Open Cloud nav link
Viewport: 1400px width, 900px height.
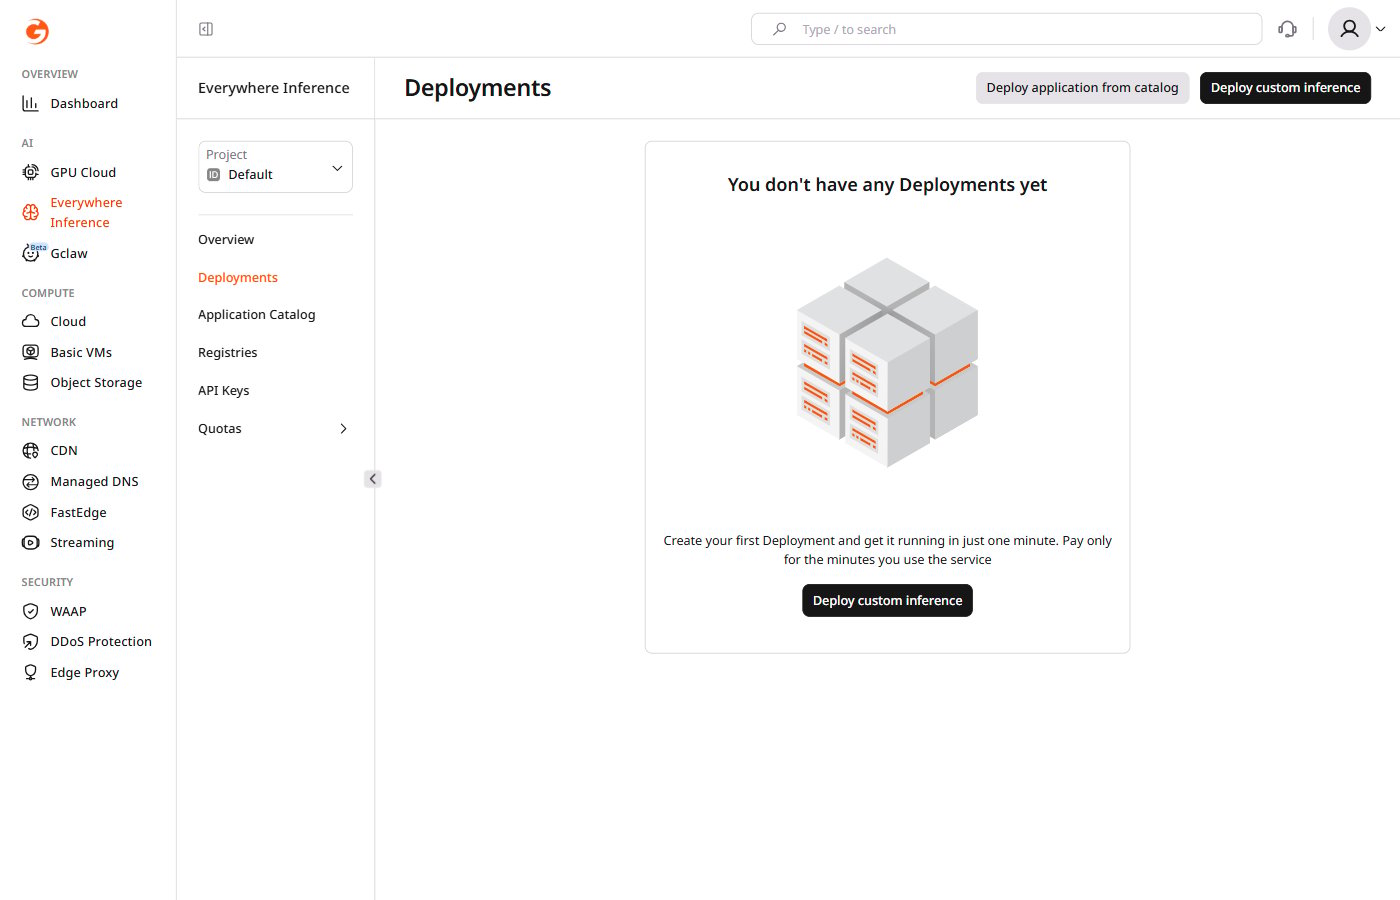pyautogui.click(x=68, y=321)
